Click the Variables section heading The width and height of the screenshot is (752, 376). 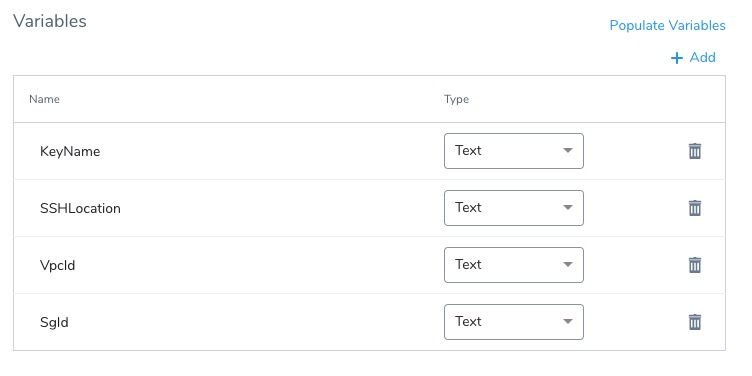50,21
